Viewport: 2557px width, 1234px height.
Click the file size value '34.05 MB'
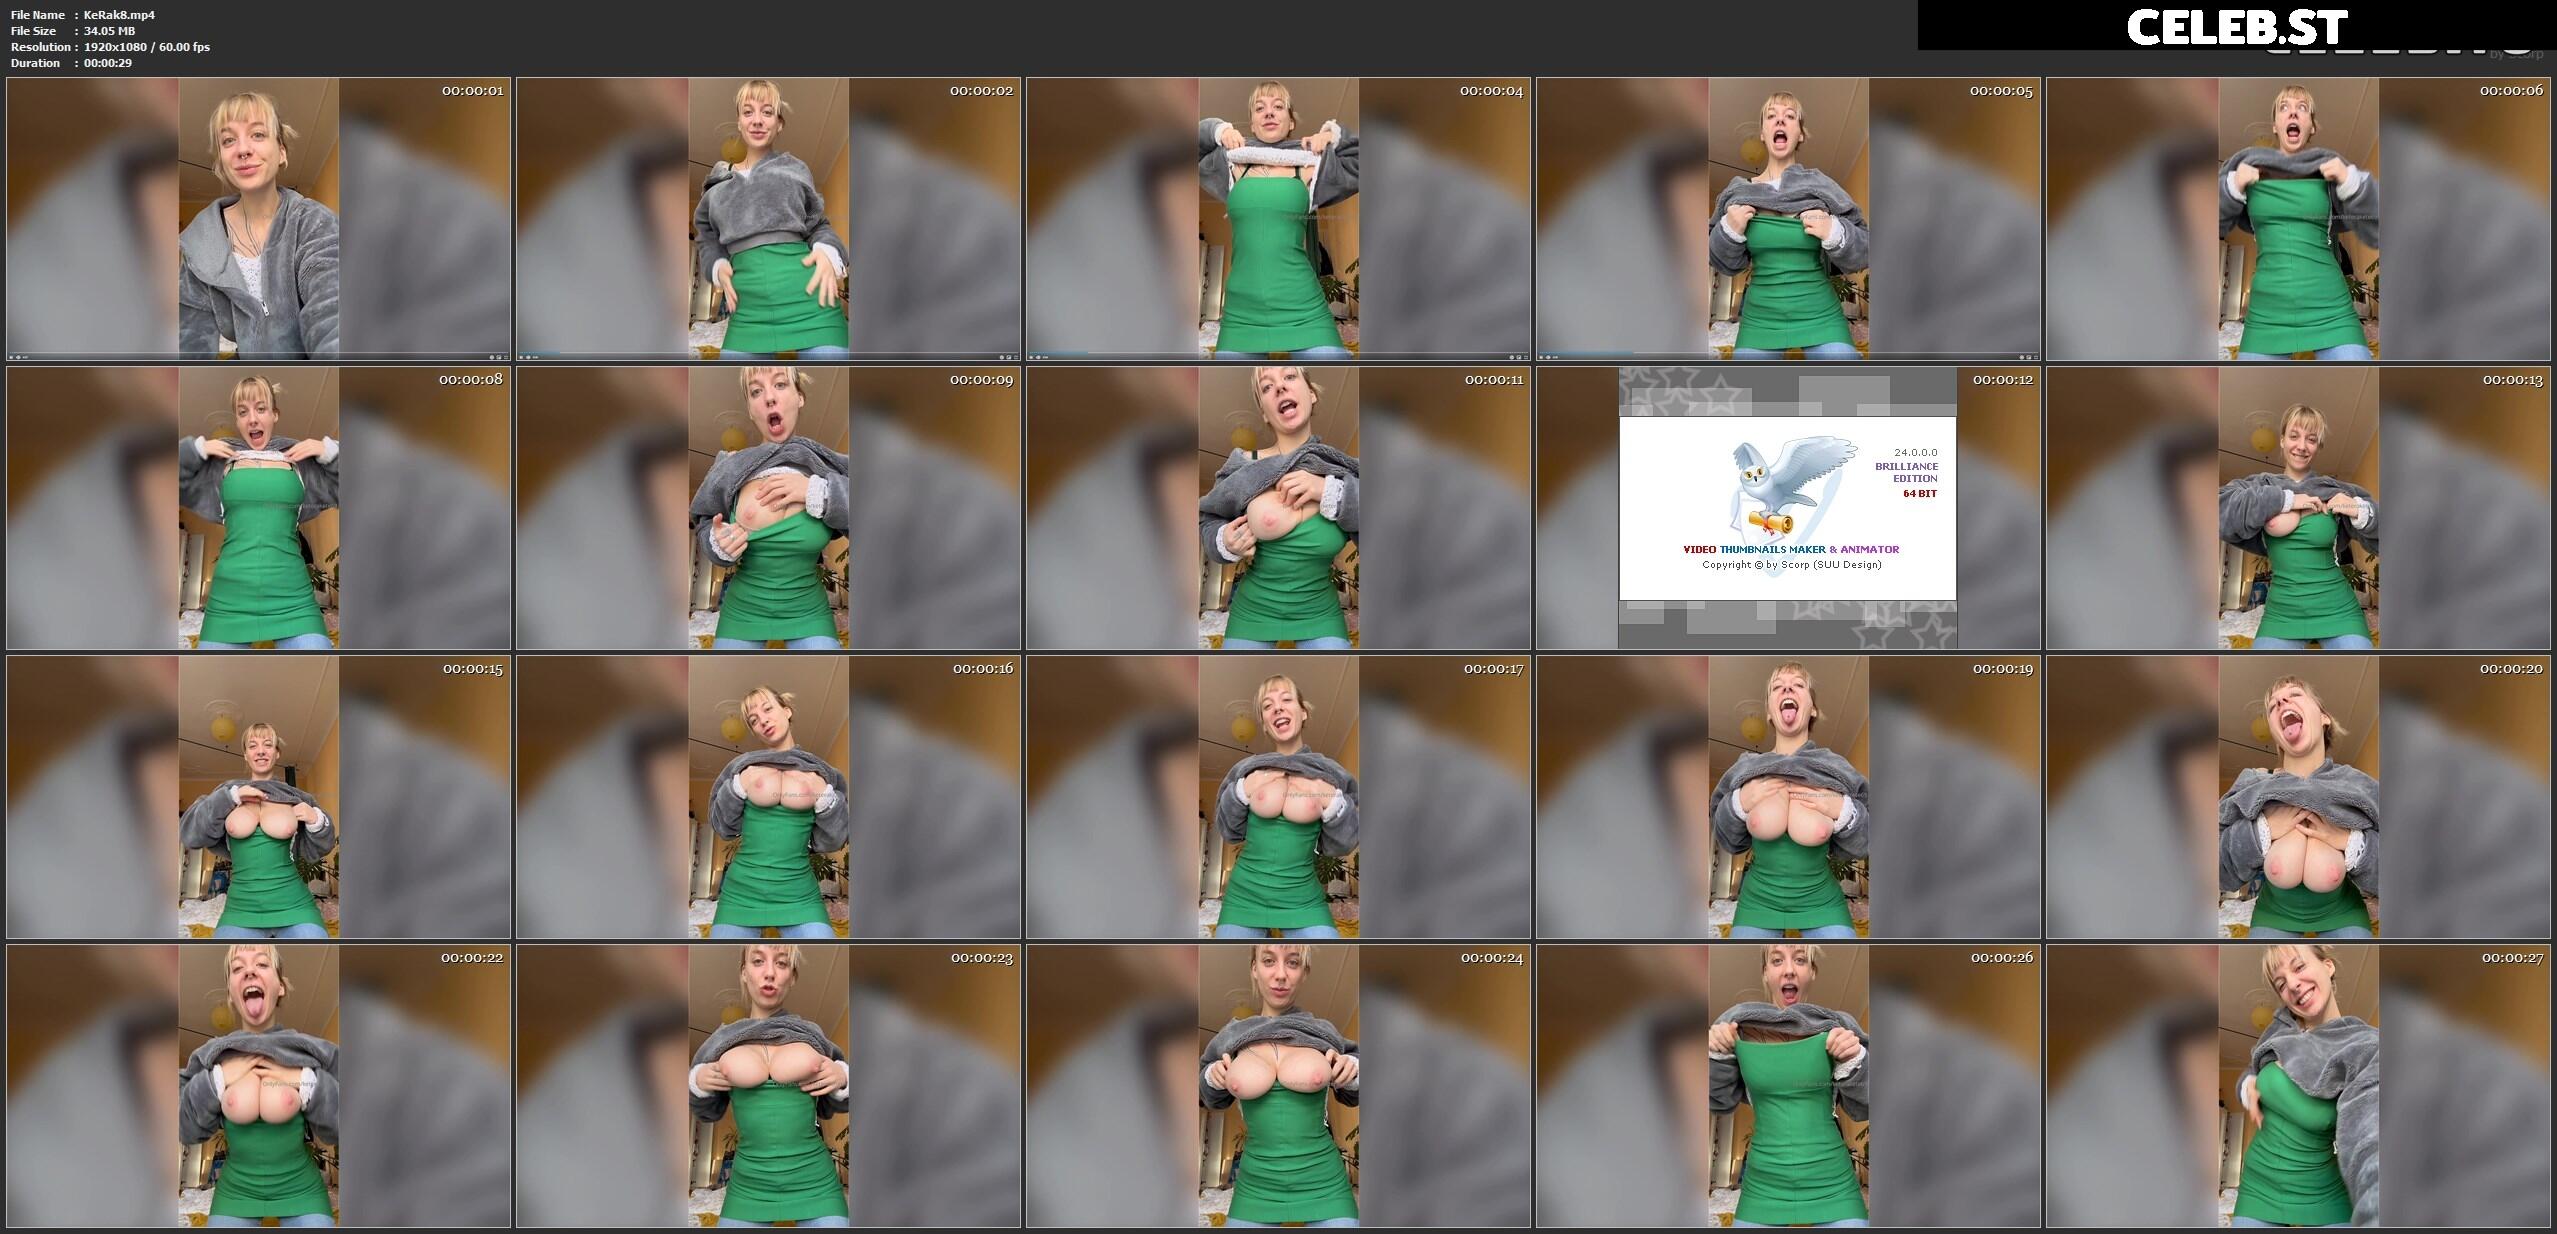coord(110,31)
